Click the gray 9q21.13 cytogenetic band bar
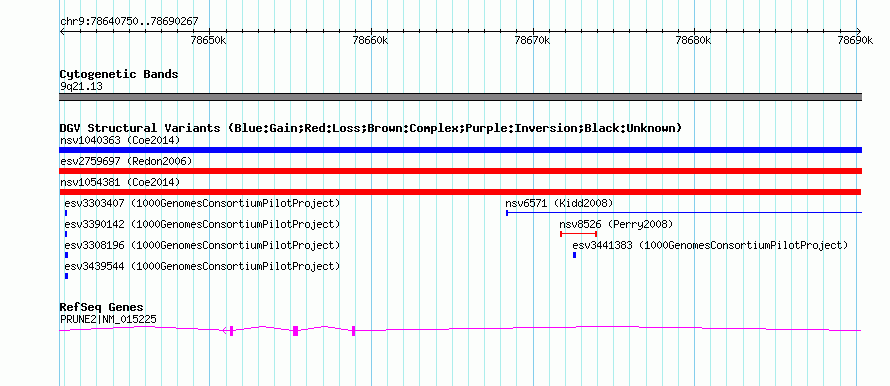The height and width of the screenshot is (386, 890). 460,97
